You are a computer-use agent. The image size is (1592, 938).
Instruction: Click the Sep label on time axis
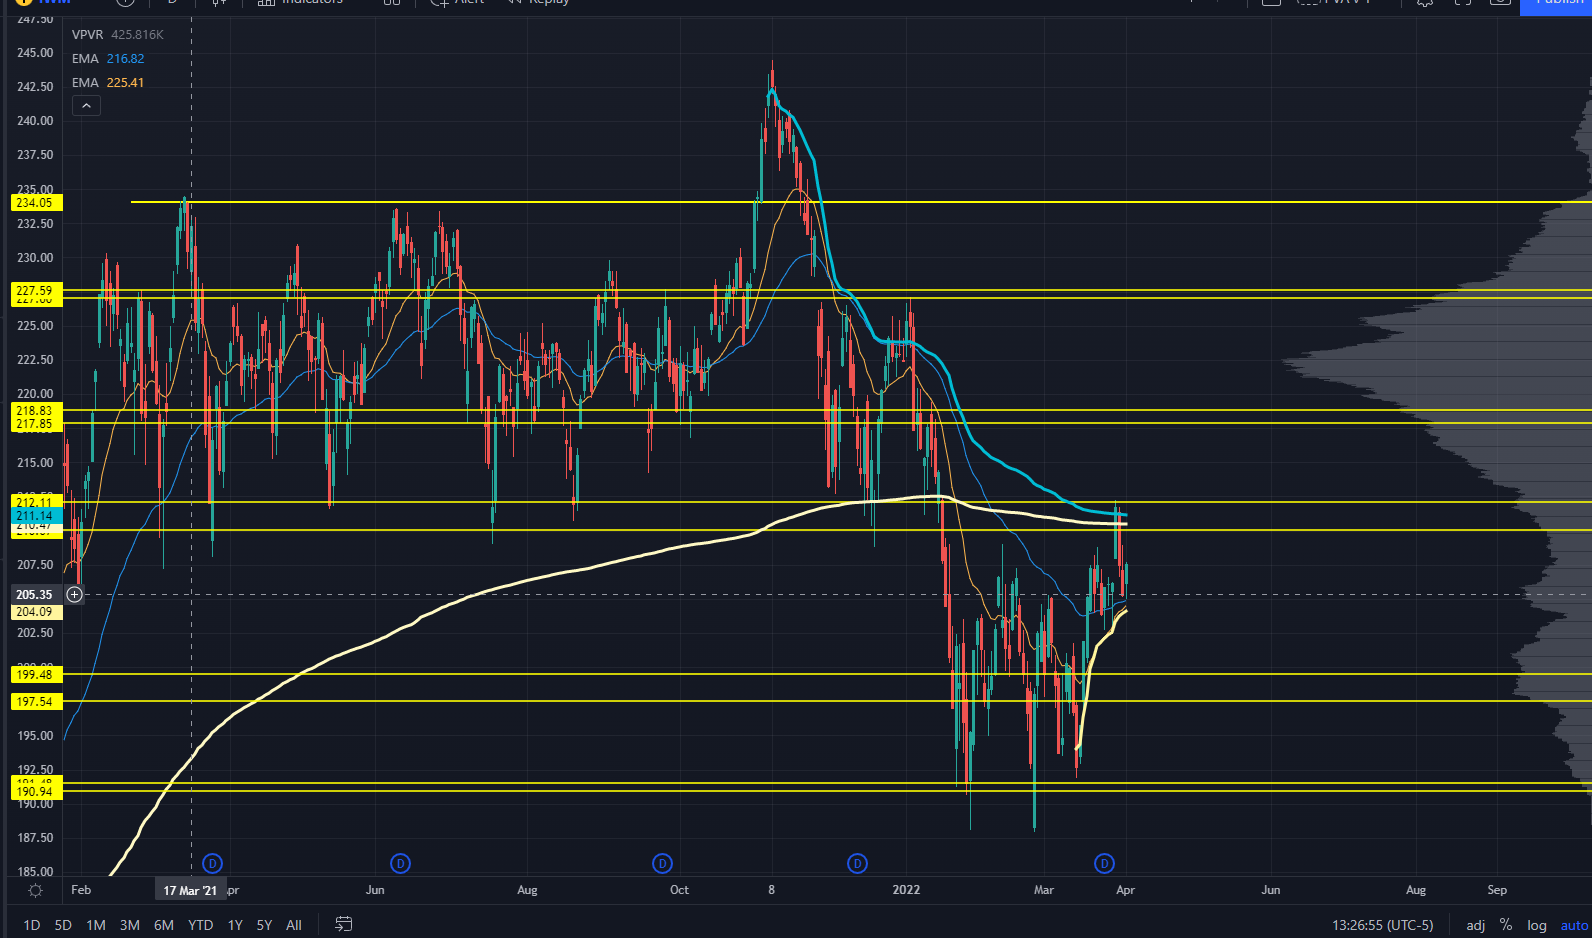(1497, 890)
